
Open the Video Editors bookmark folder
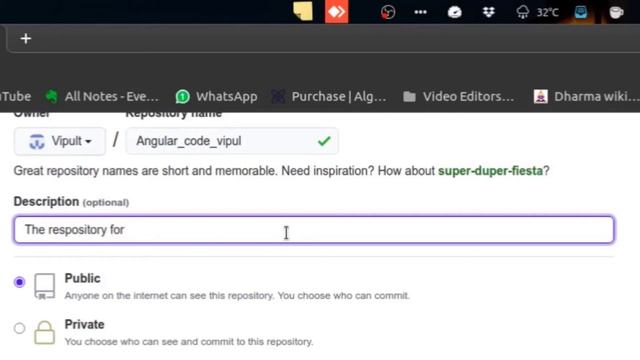point(458,96)
